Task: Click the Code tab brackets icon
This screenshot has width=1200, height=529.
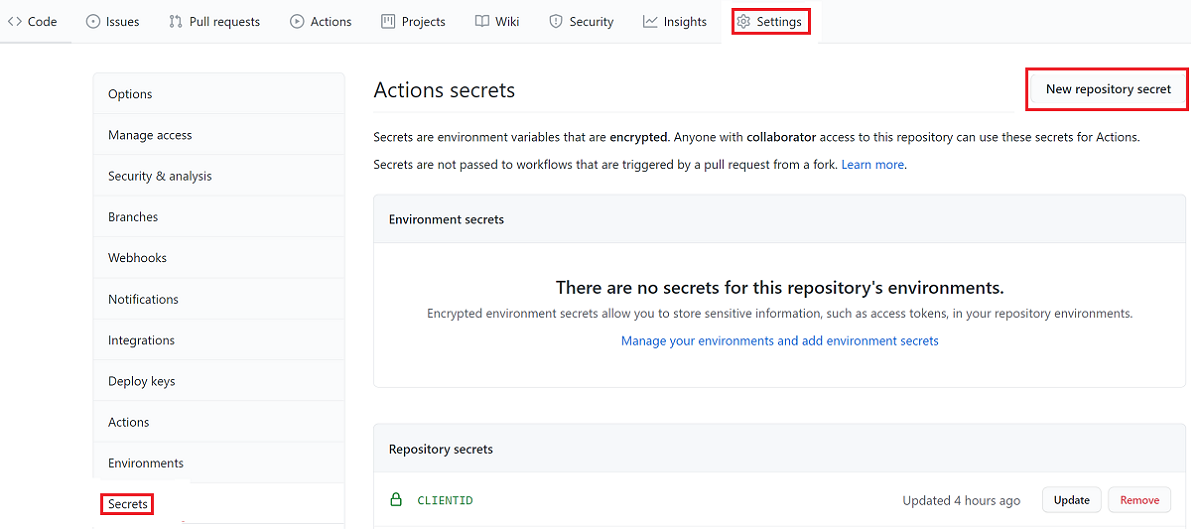Action: pos(15,21)
